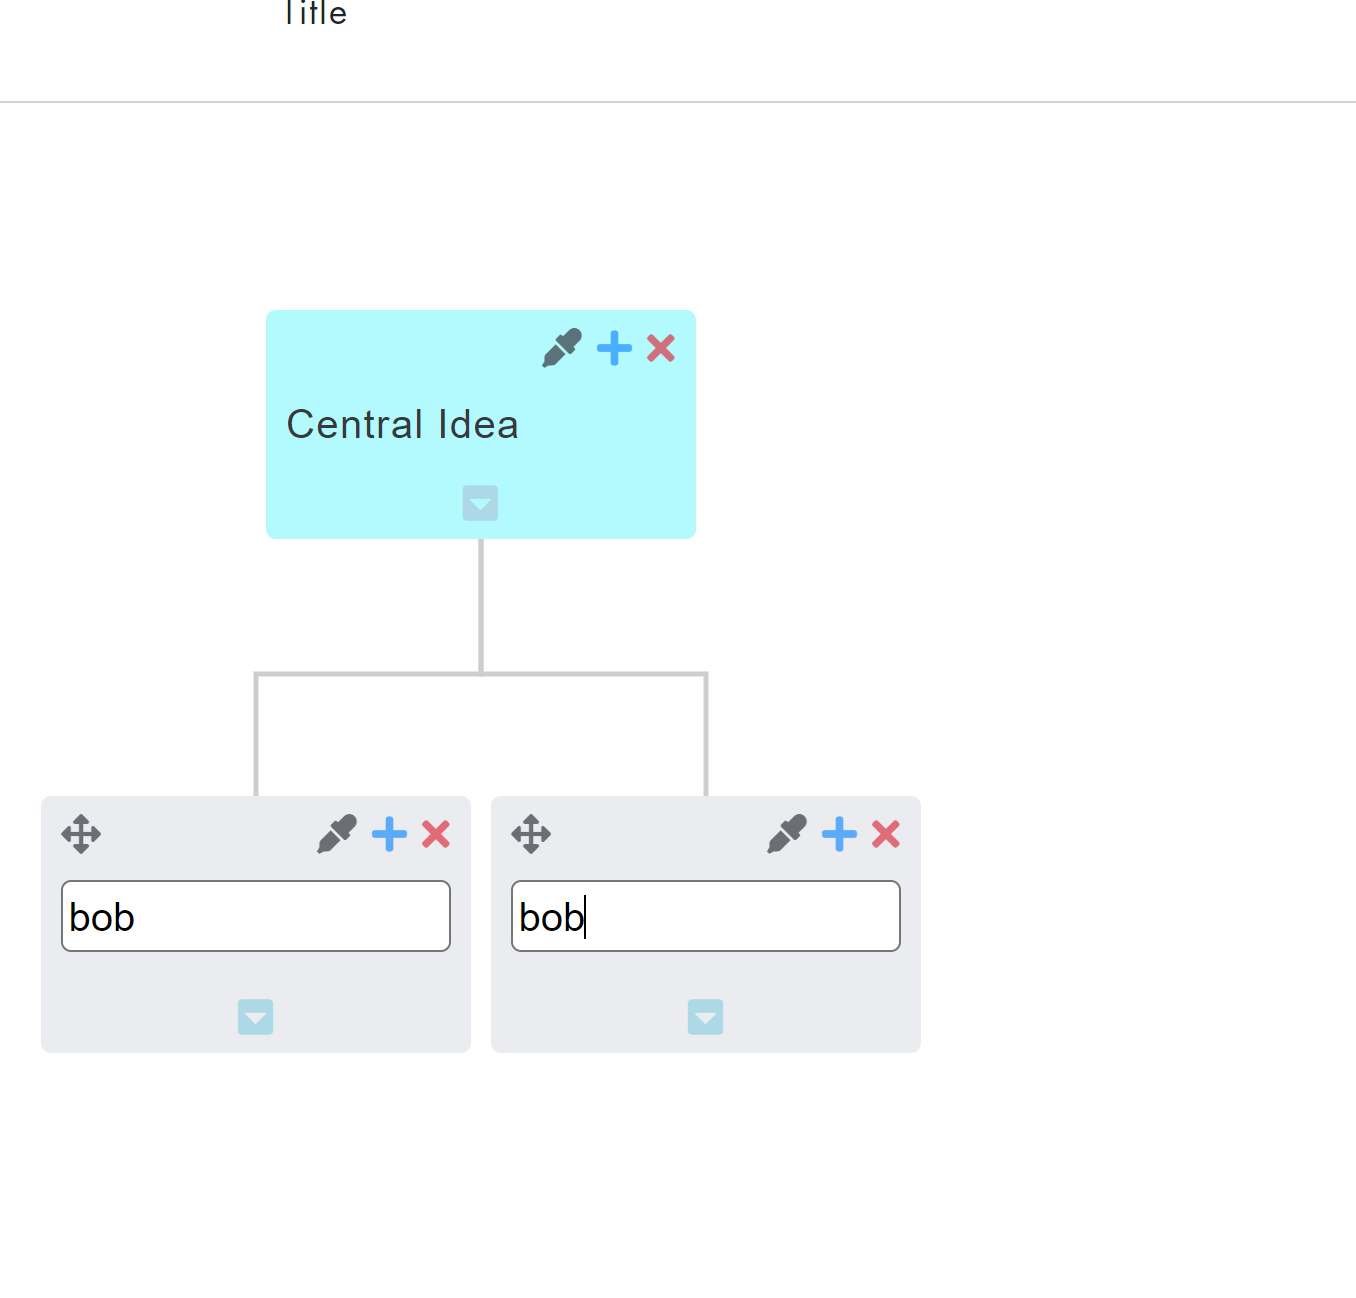Click inside the left bob text field
Image resolution: width=1356 pixels, height=1298 pixels.
pos(256,915)
